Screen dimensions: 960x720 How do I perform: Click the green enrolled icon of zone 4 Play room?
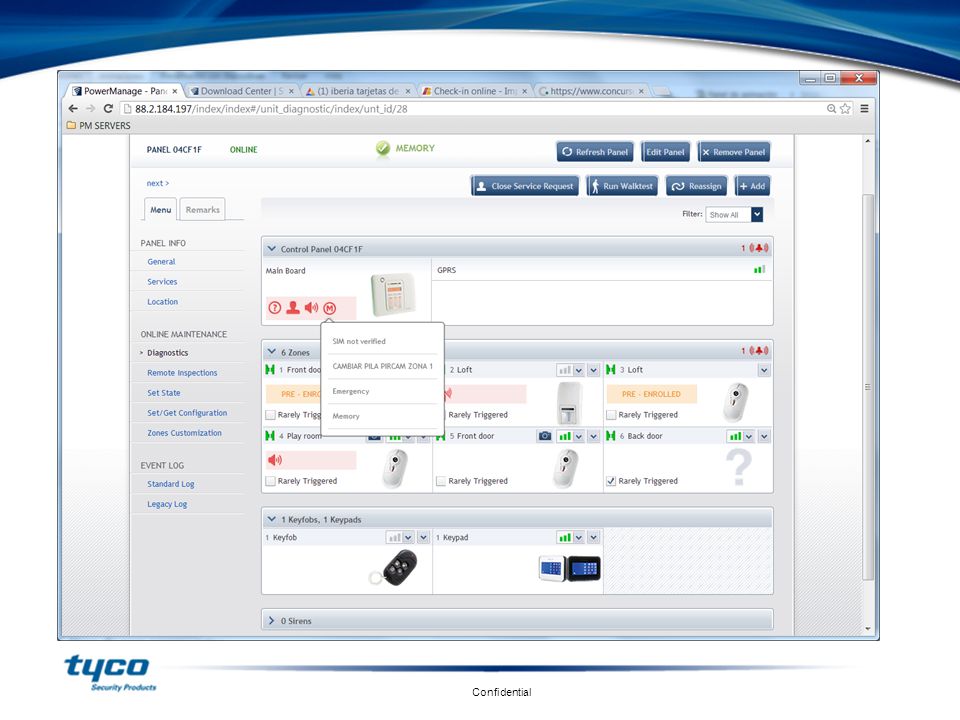(269, 436)
